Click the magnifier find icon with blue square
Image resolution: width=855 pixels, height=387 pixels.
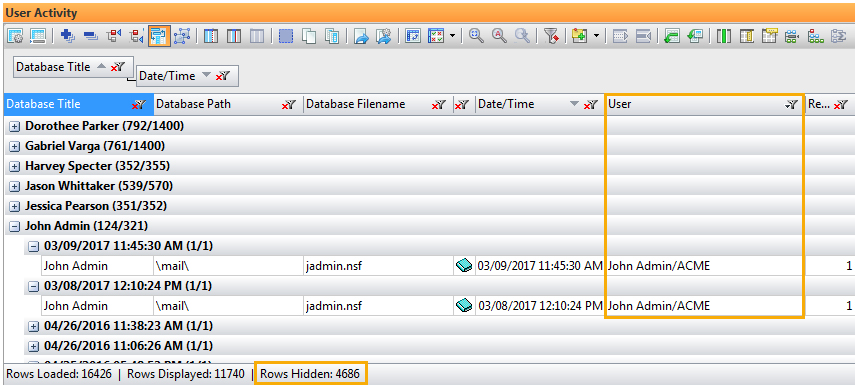pos(477,36)
